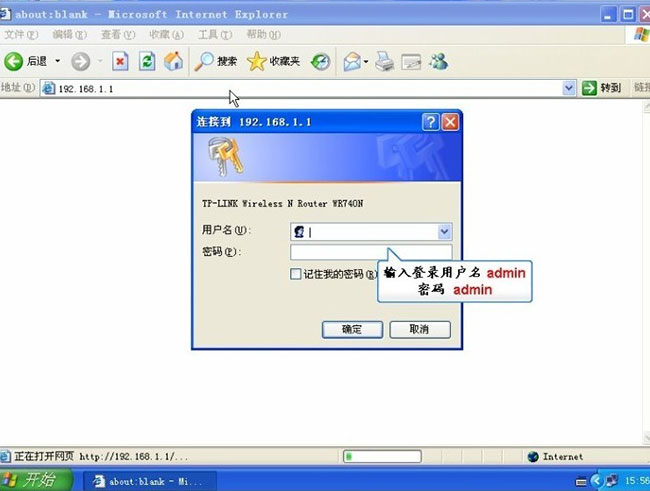Click the Internet zone globe icon
The height and width of the screenshot is (491, 650).
tap(533, 457)
